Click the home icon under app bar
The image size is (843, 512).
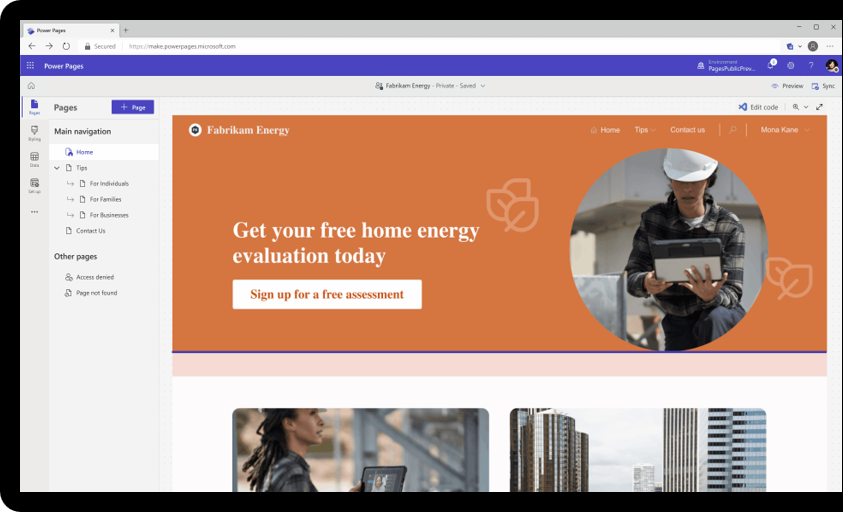point(31,86)
